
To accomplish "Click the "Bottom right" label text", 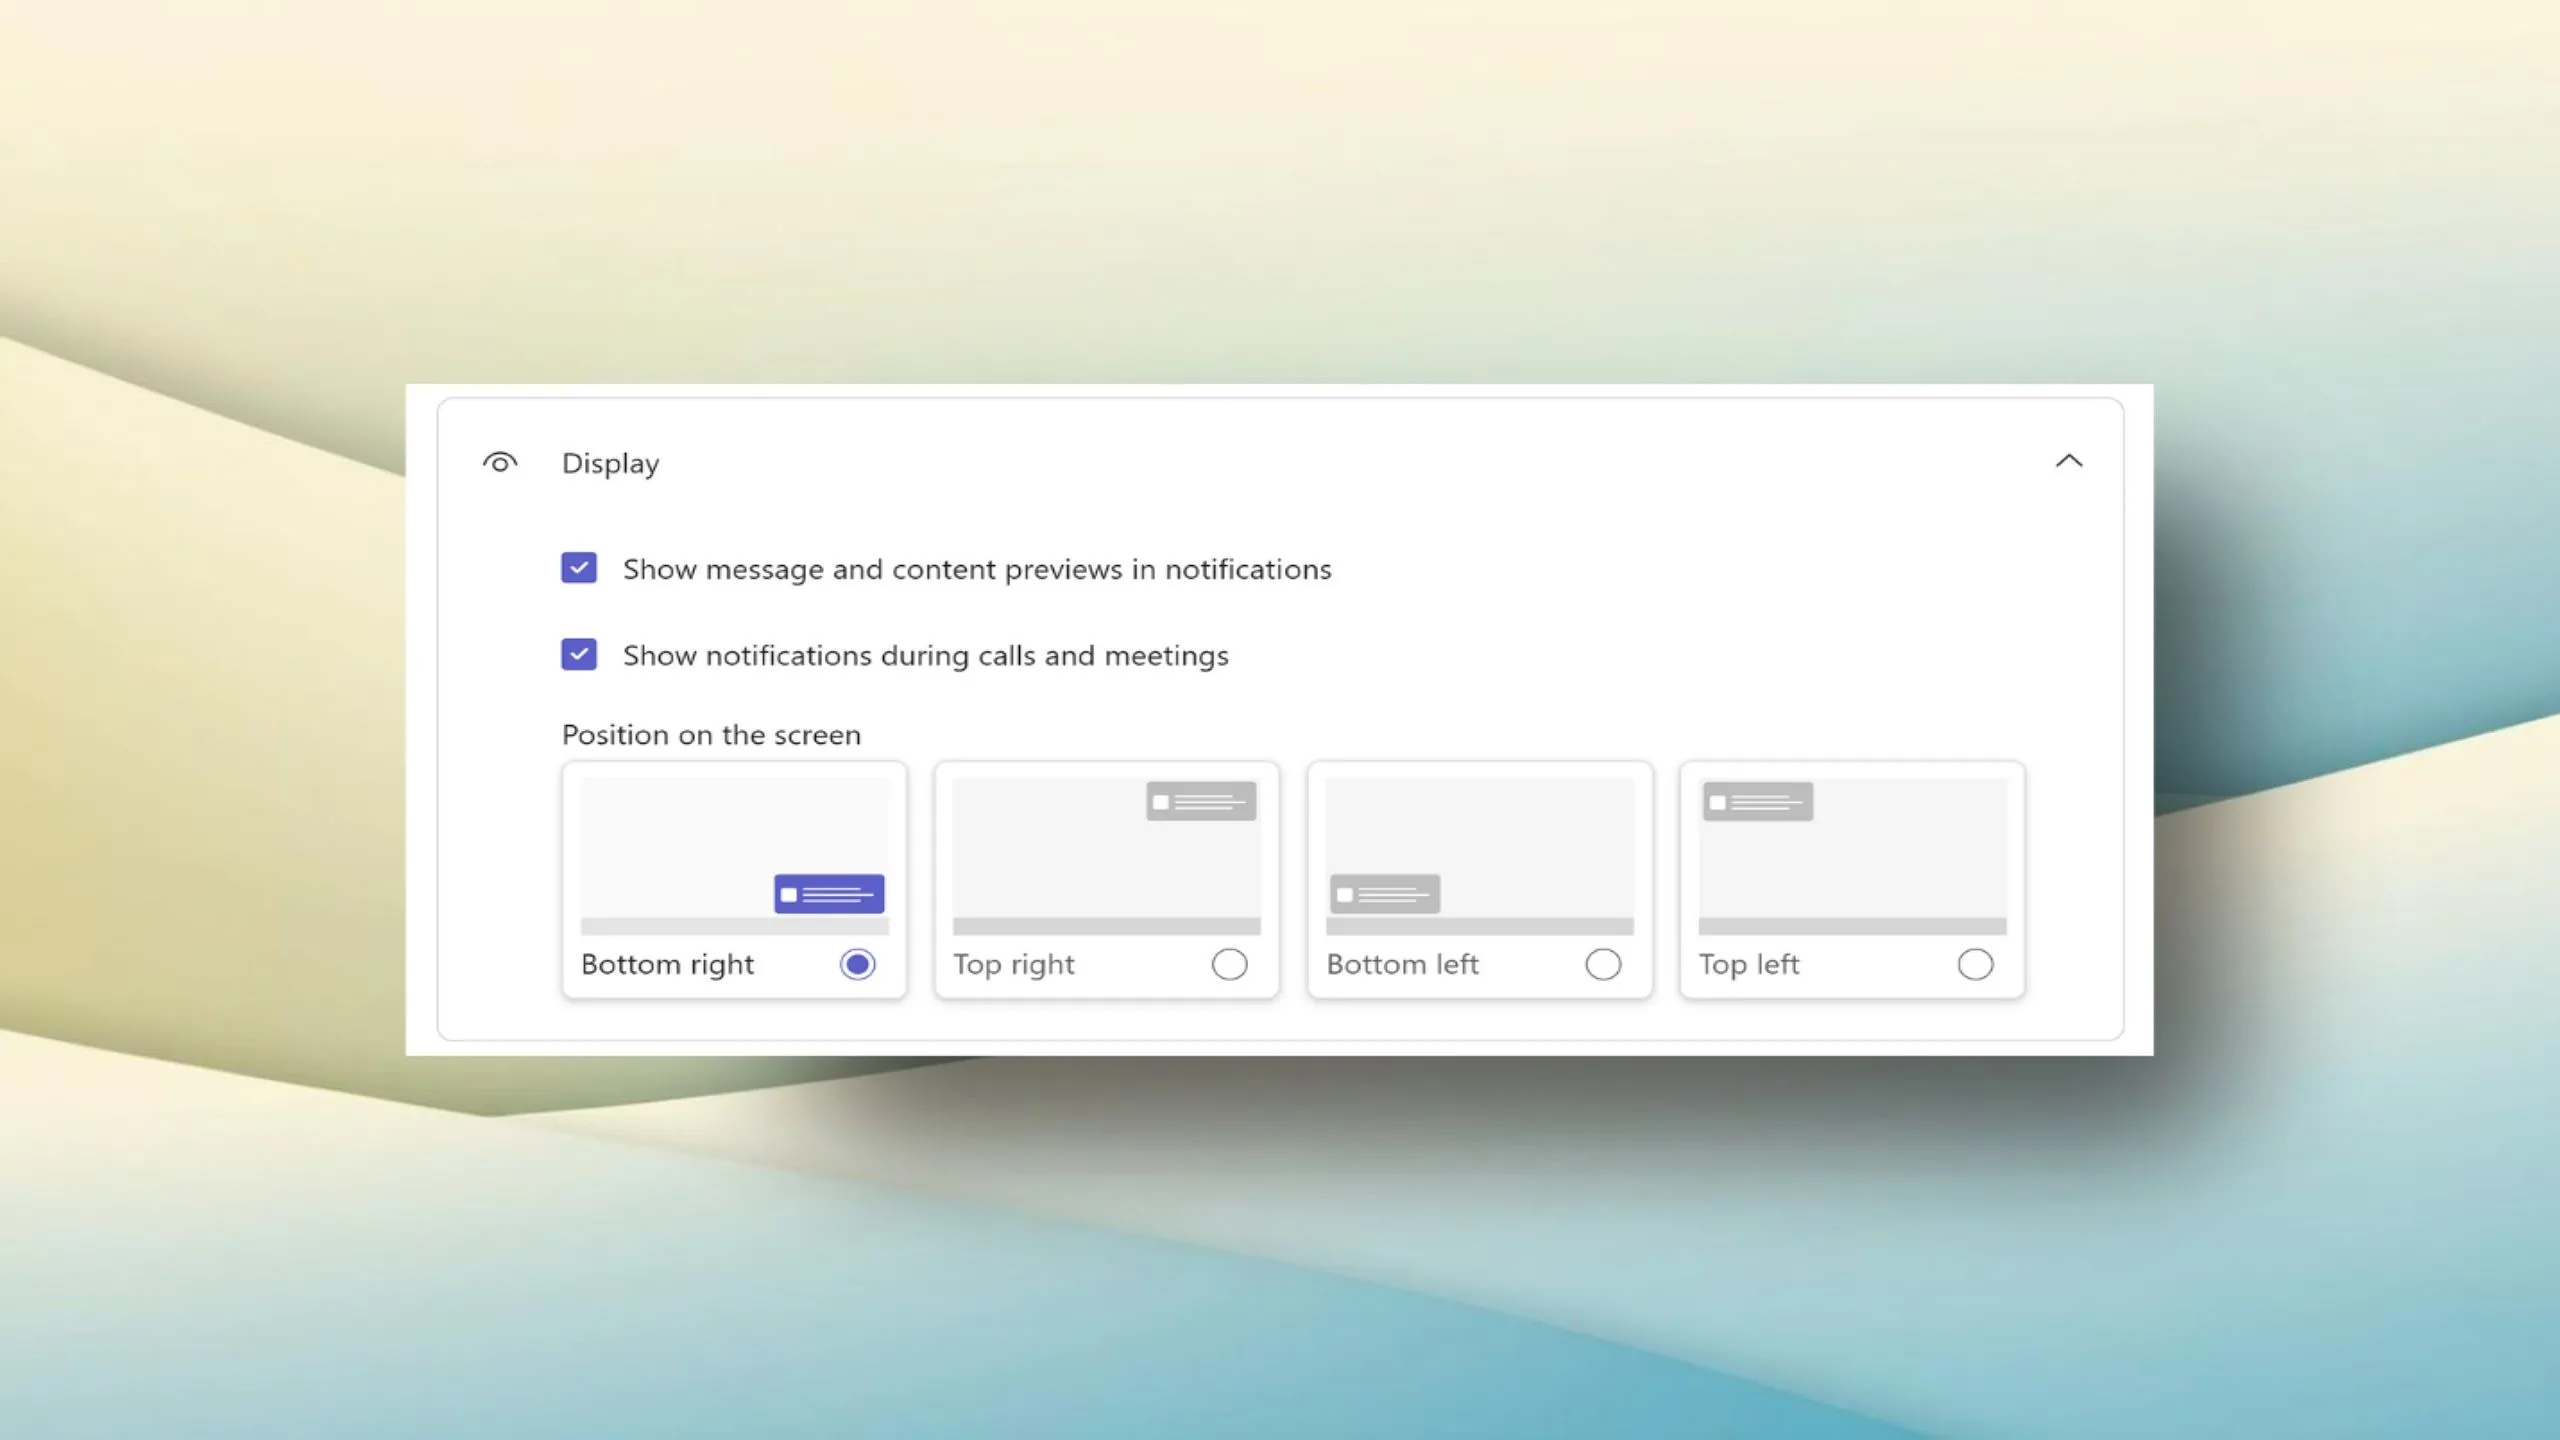I will [x=667, y=964].
